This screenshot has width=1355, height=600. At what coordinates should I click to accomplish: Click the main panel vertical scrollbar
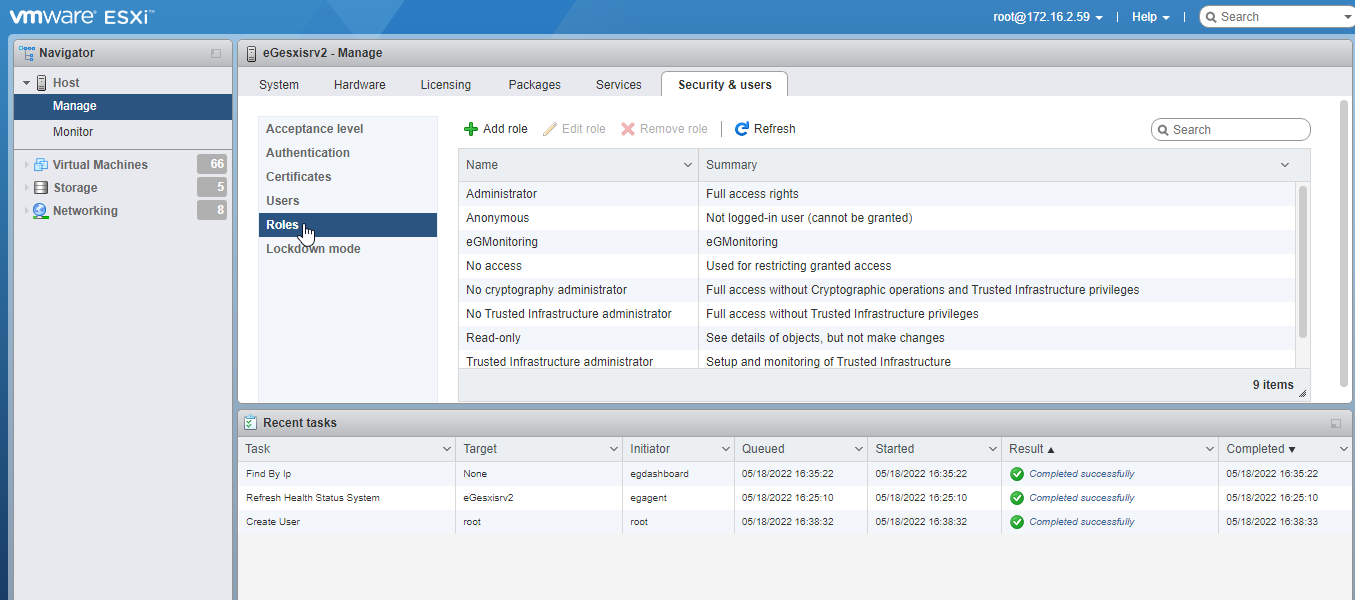point(1343,245)
